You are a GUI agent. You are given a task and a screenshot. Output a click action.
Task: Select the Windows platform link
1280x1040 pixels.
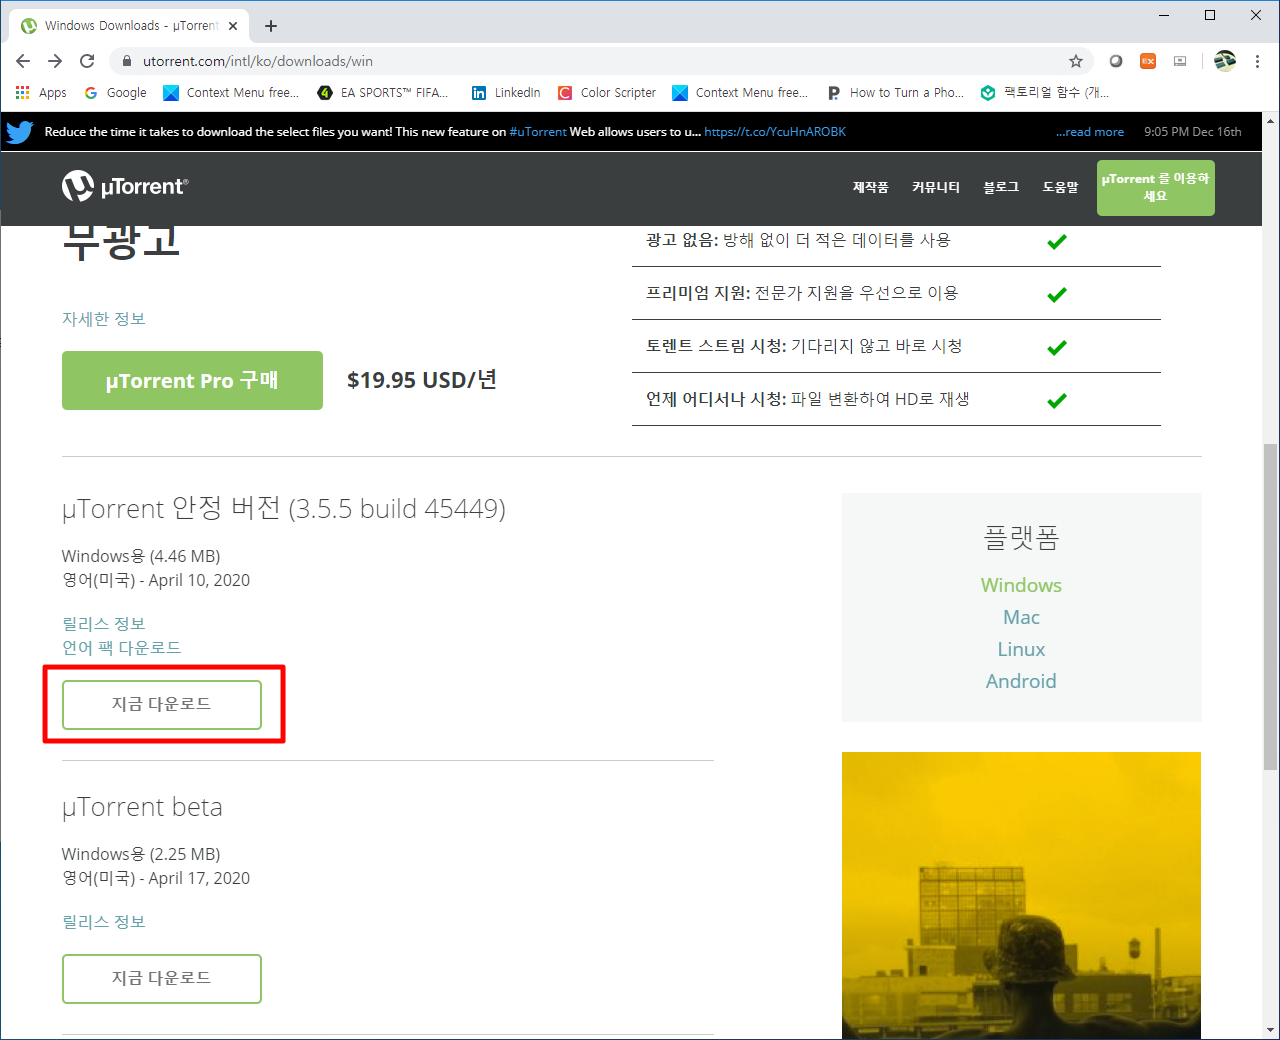click(x=1021, y=585)
